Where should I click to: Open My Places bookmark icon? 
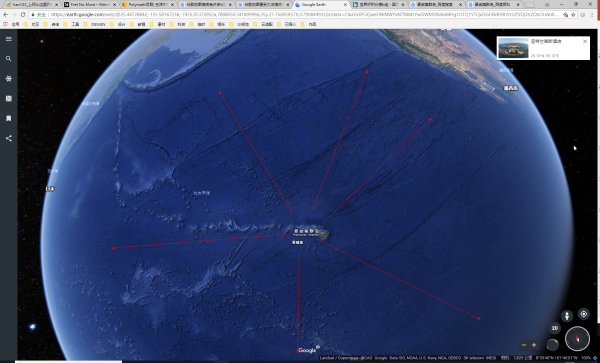[8, 119]
